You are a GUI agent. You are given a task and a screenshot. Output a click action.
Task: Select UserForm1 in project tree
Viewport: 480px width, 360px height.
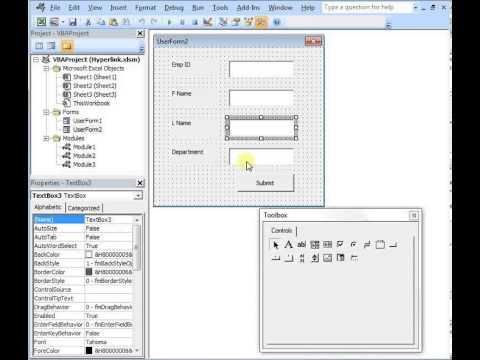[87, 121]
